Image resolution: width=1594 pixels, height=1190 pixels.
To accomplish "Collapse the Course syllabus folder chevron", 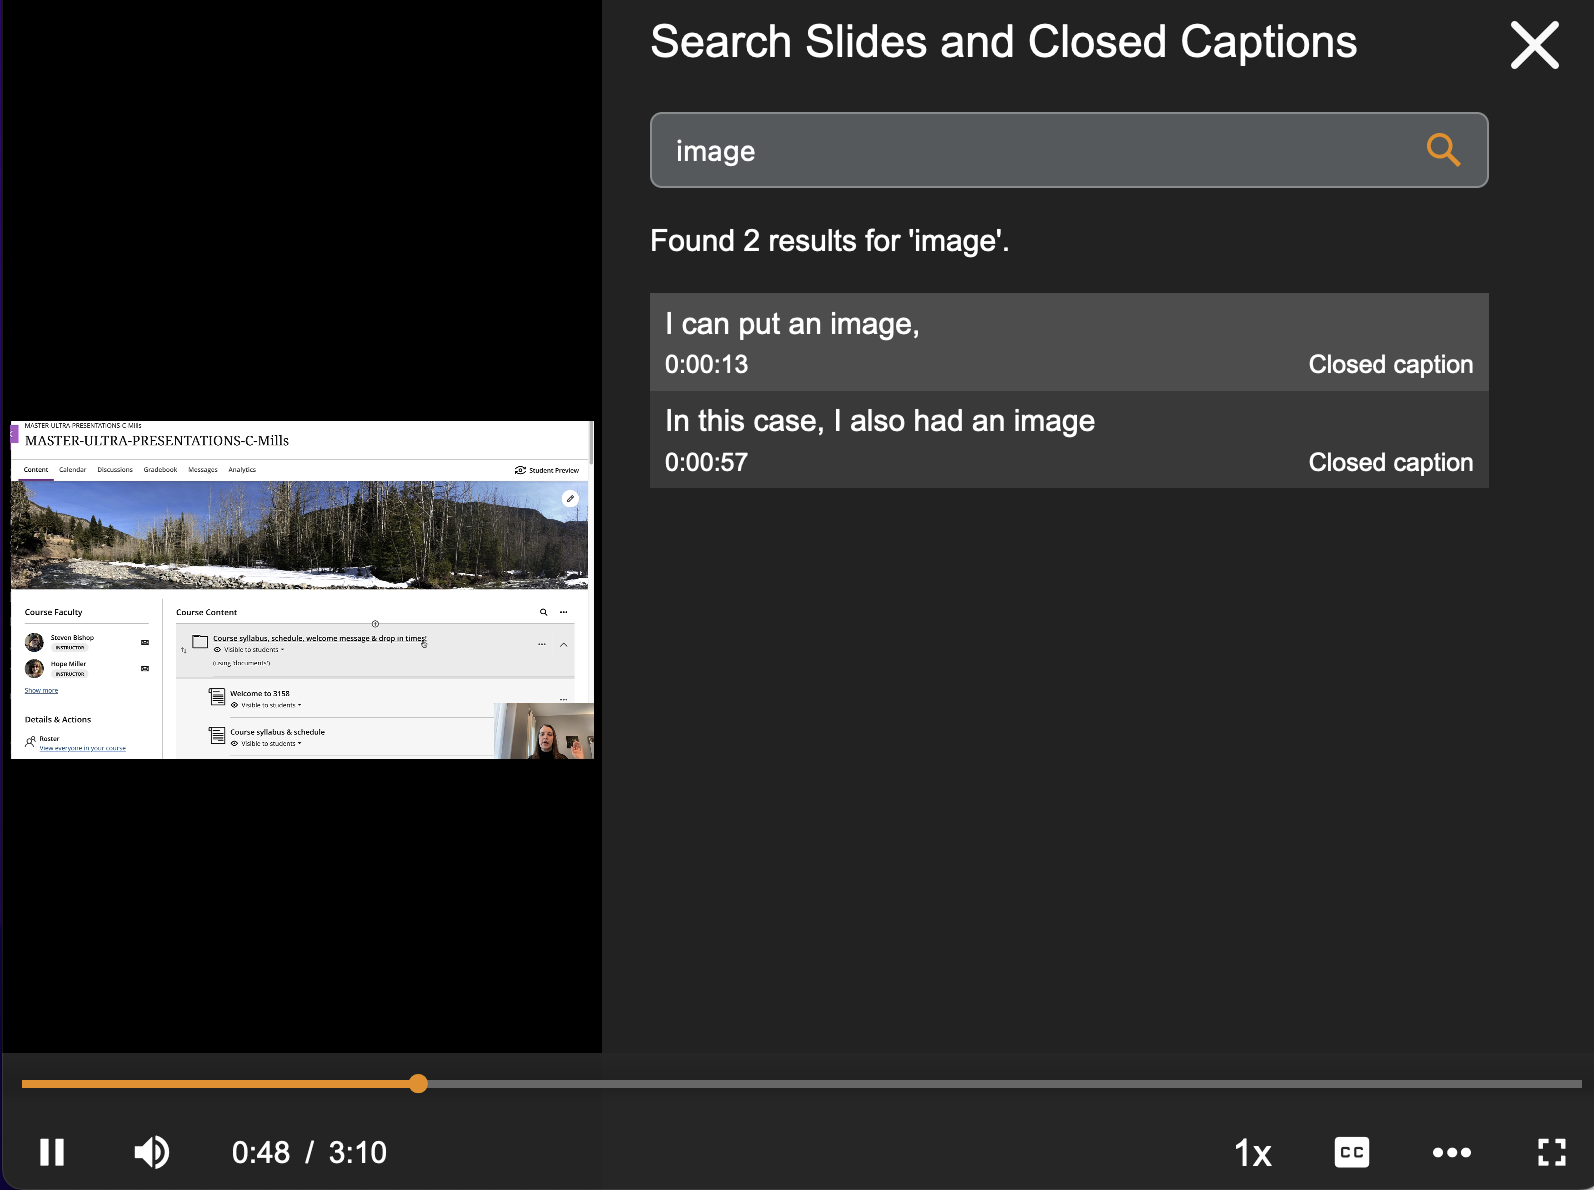I will (564, 645).
